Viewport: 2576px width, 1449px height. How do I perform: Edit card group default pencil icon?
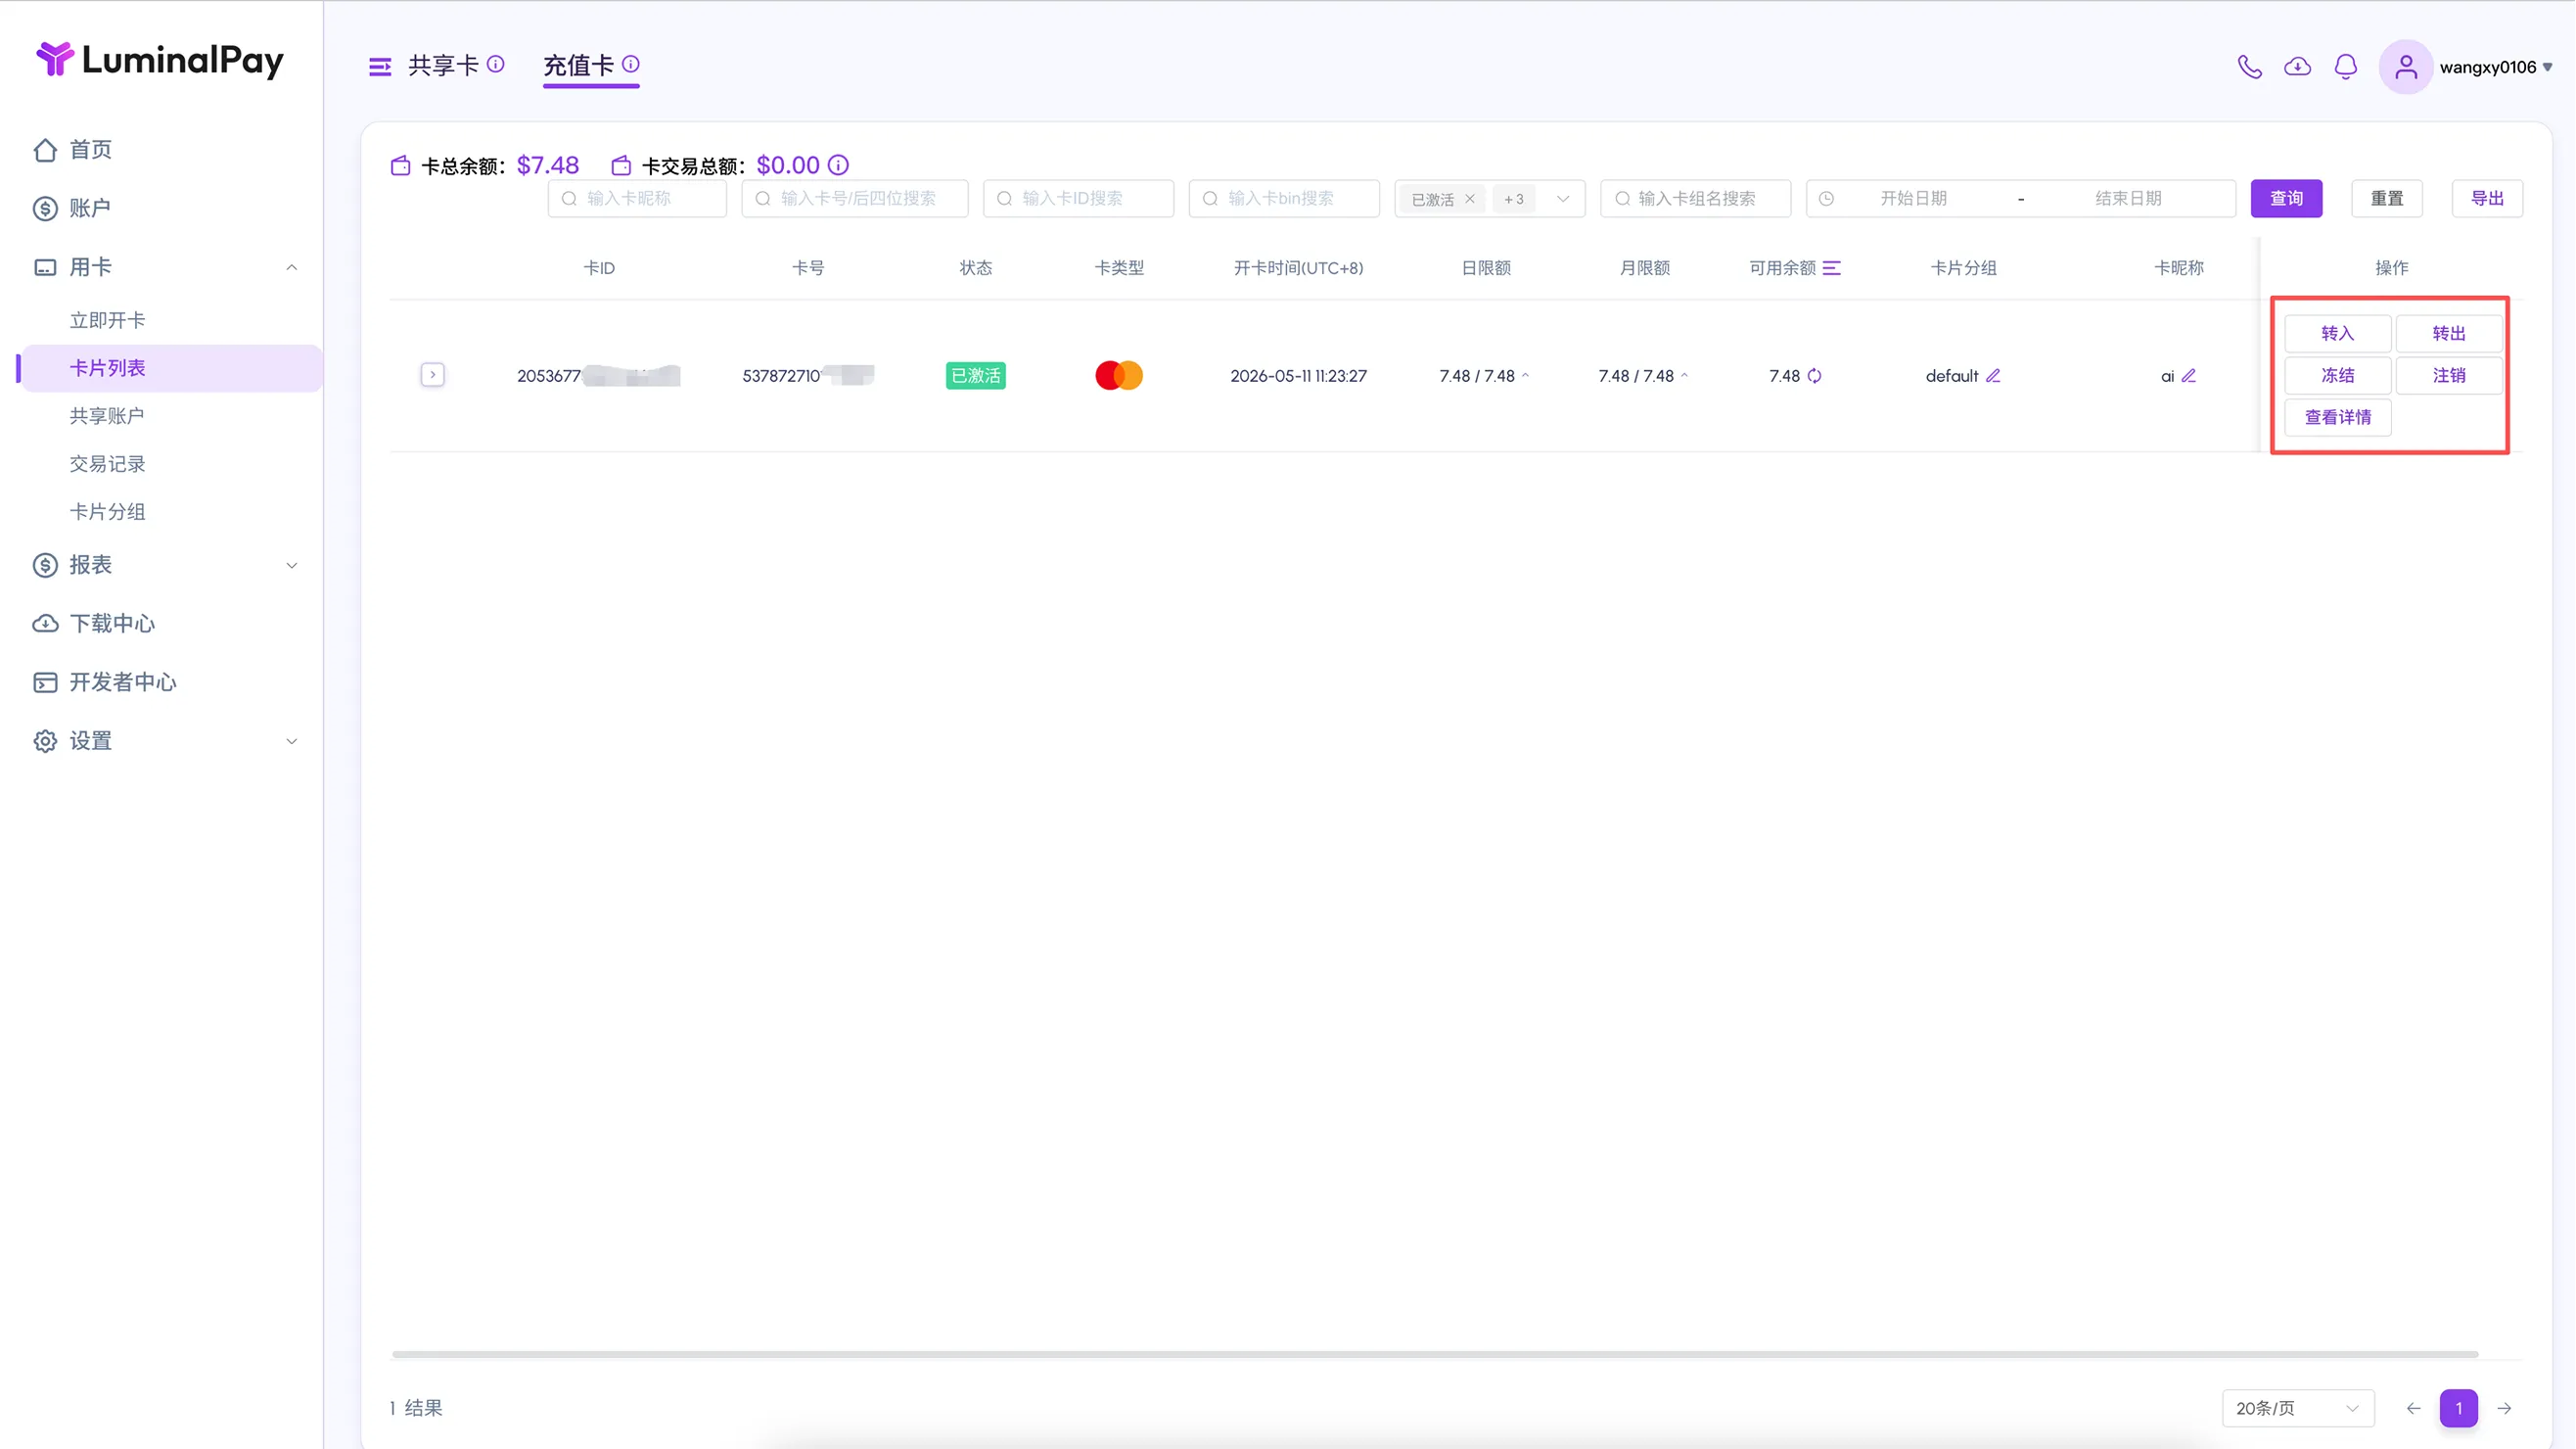pos(1993,376)
